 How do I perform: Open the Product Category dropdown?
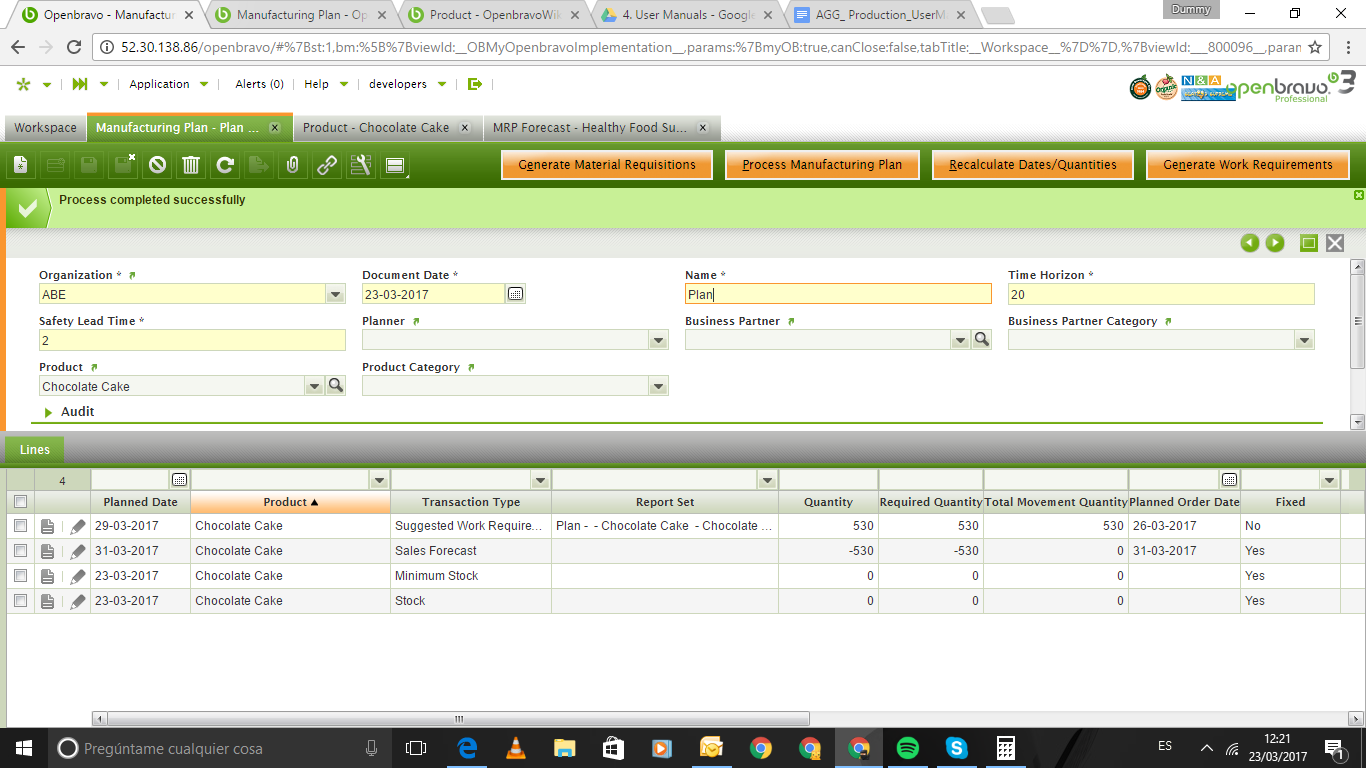pos(658,386)
